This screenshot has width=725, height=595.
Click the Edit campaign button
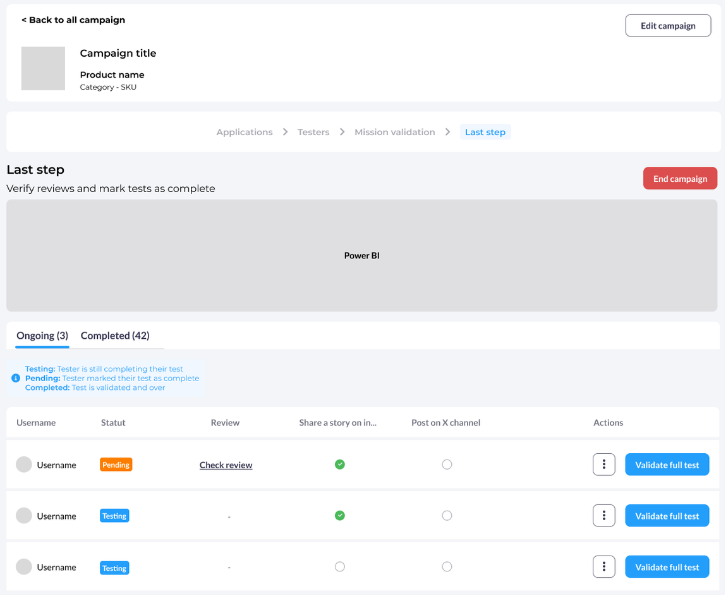point(668,26)
